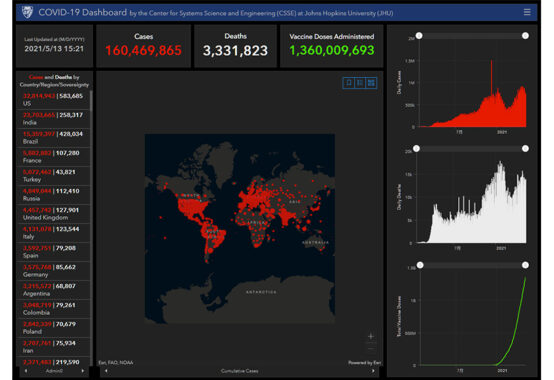Click vaccine doses chart right range handle
This screenshot has width=554, height=380.
525,265
